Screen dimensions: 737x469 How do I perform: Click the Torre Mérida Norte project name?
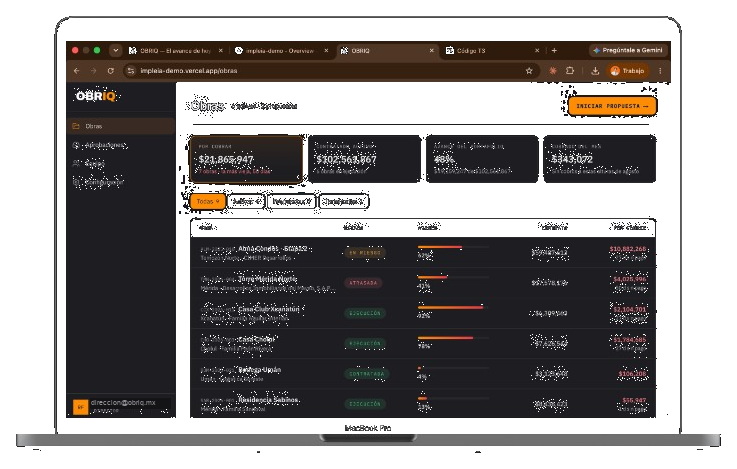coord(267,279)
